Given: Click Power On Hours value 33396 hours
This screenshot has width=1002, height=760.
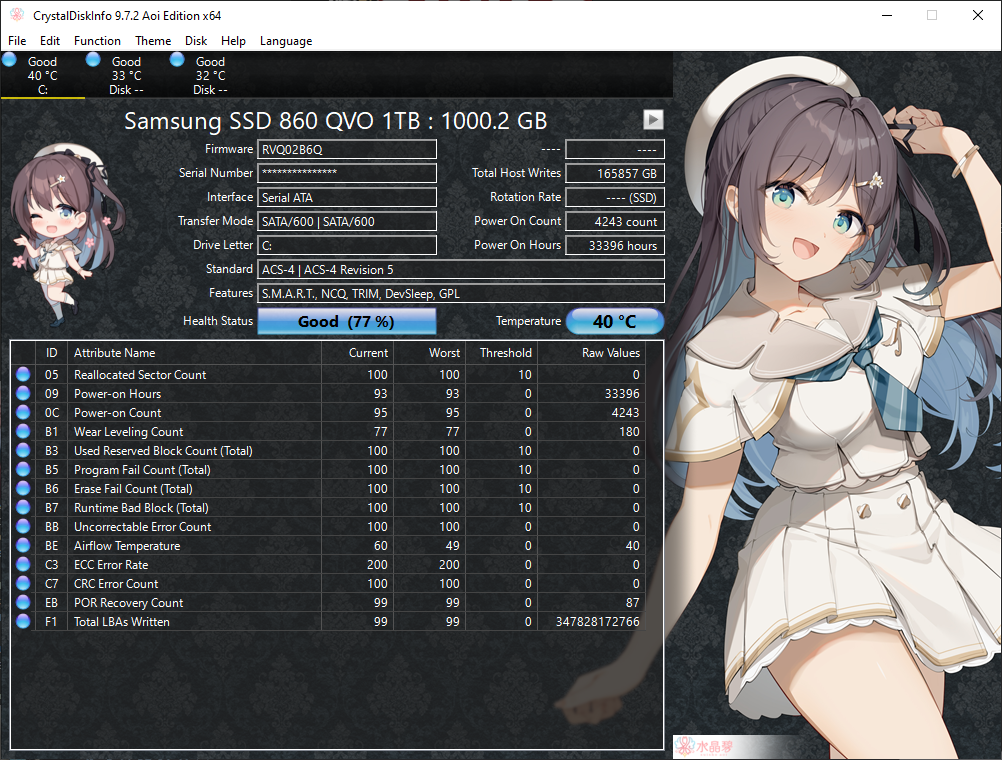Looking at the screenshot, I should 615,245.
